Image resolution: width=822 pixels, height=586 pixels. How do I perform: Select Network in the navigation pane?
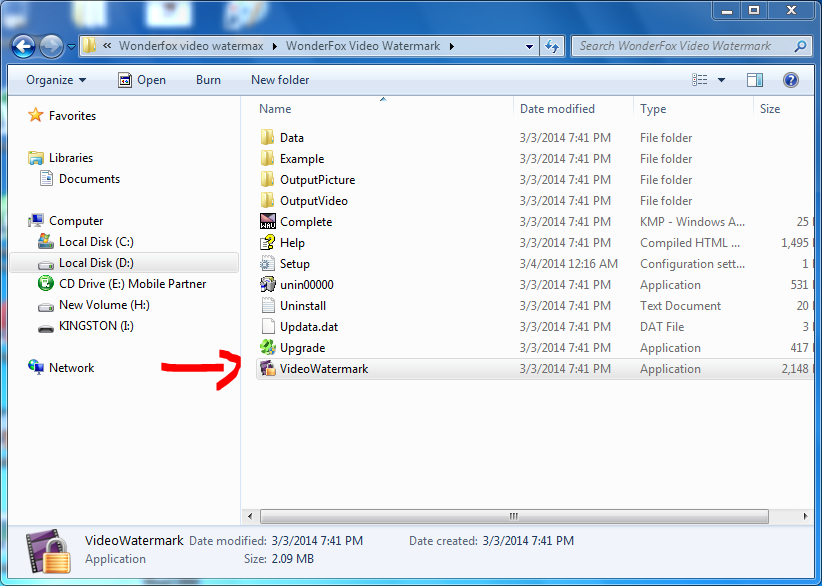(71, 367)
